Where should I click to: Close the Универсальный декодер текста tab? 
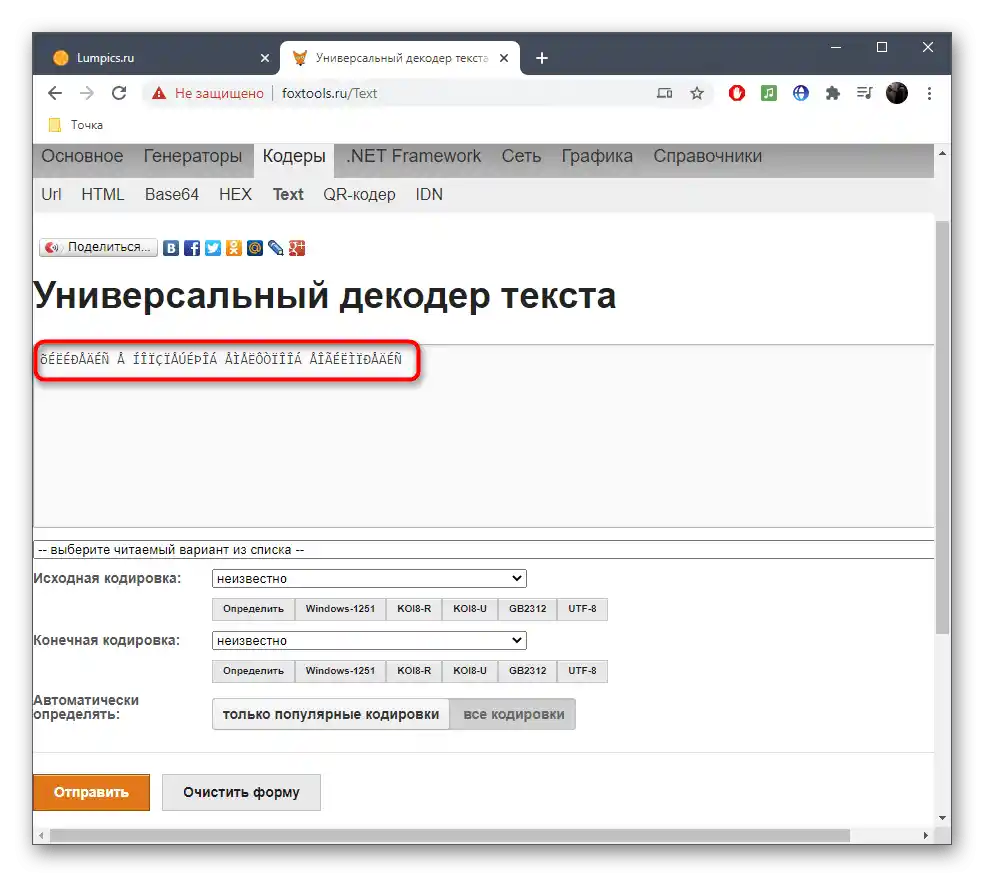(504, 58)
